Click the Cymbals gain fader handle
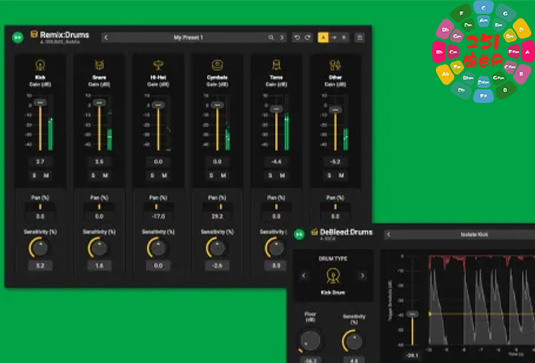 point(217,105)
